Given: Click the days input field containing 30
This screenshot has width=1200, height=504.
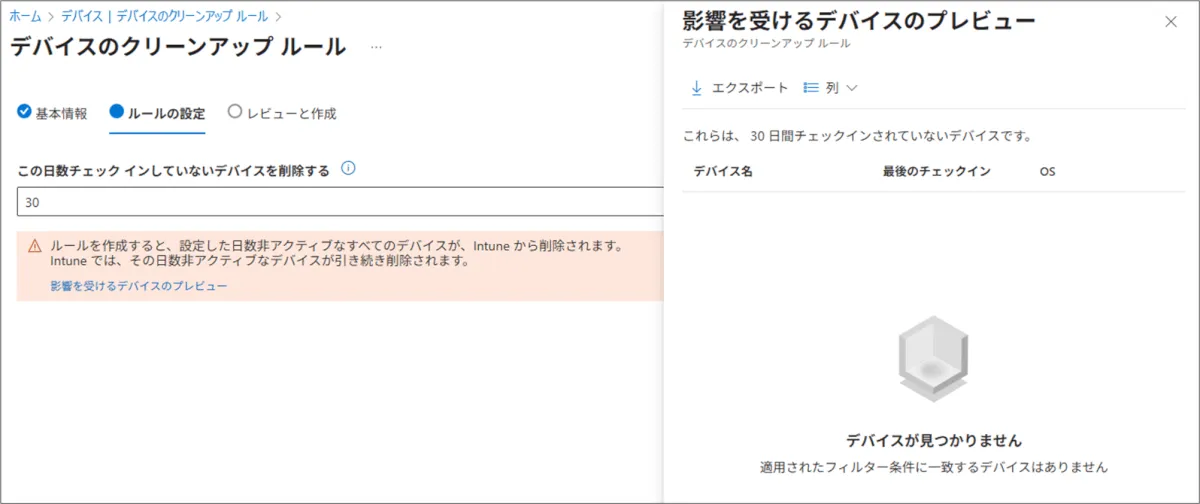Looking at the screenshot, I should 340,202.
